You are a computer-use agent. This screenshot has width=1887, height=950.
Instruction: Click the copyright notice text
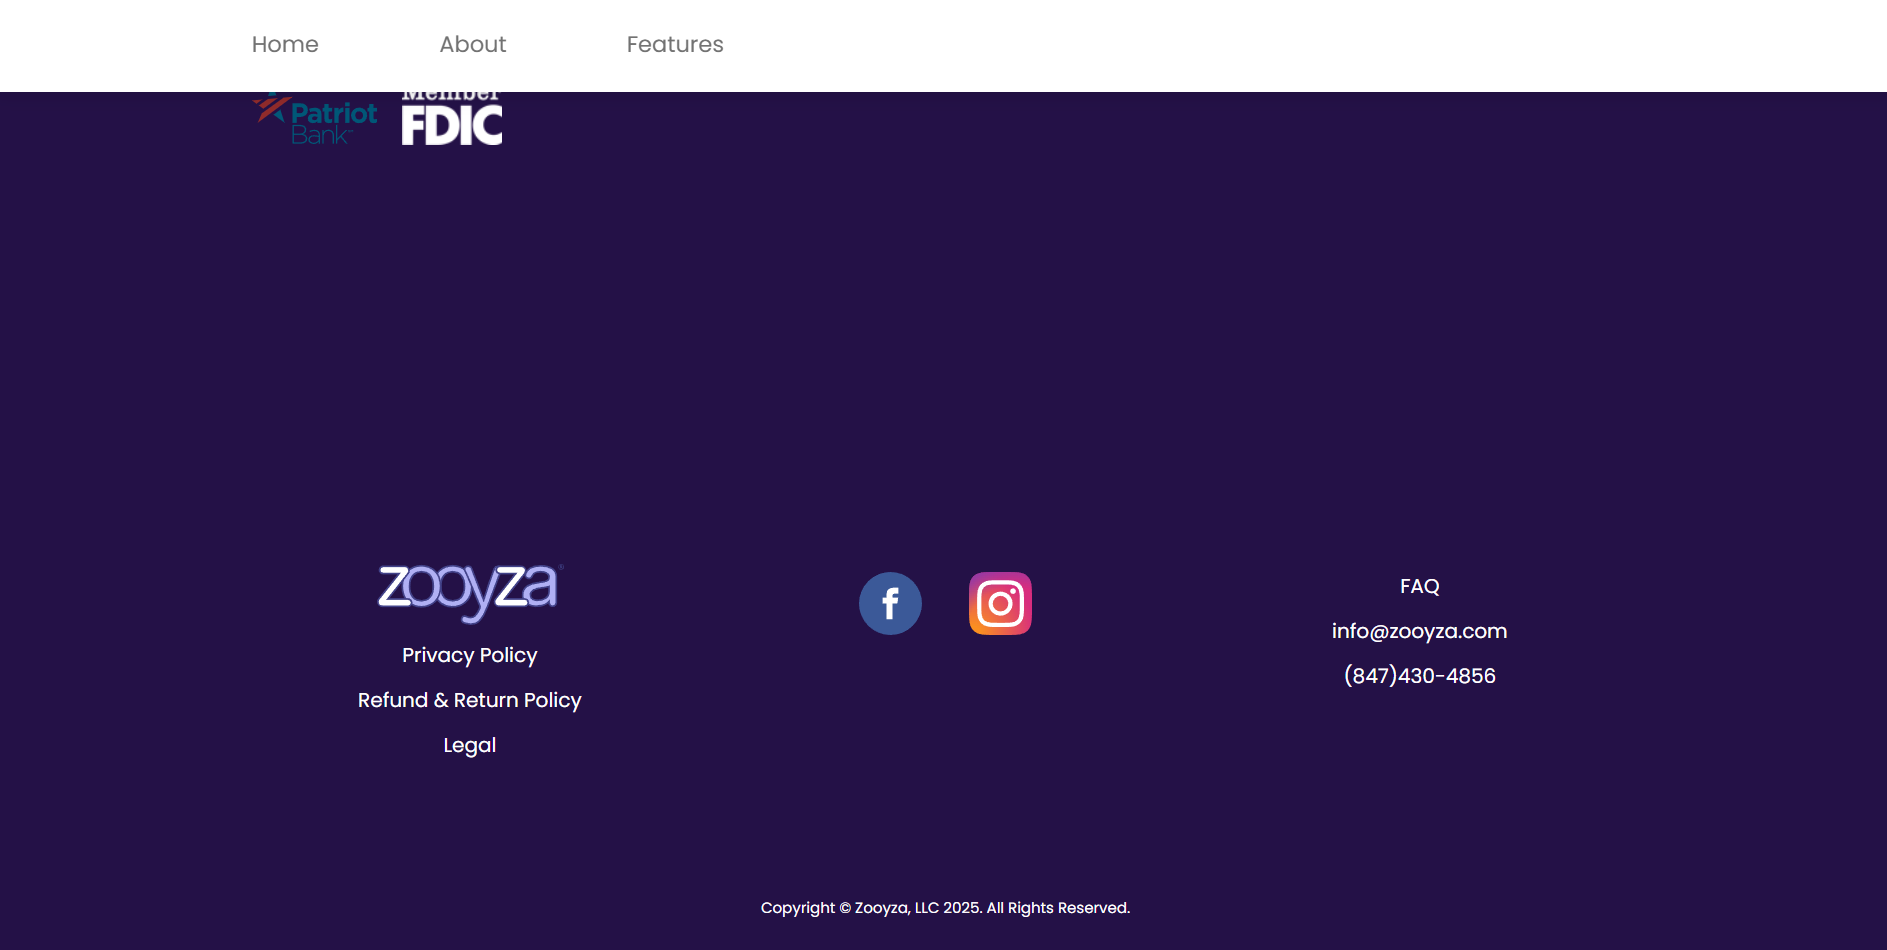coord(945,907)
